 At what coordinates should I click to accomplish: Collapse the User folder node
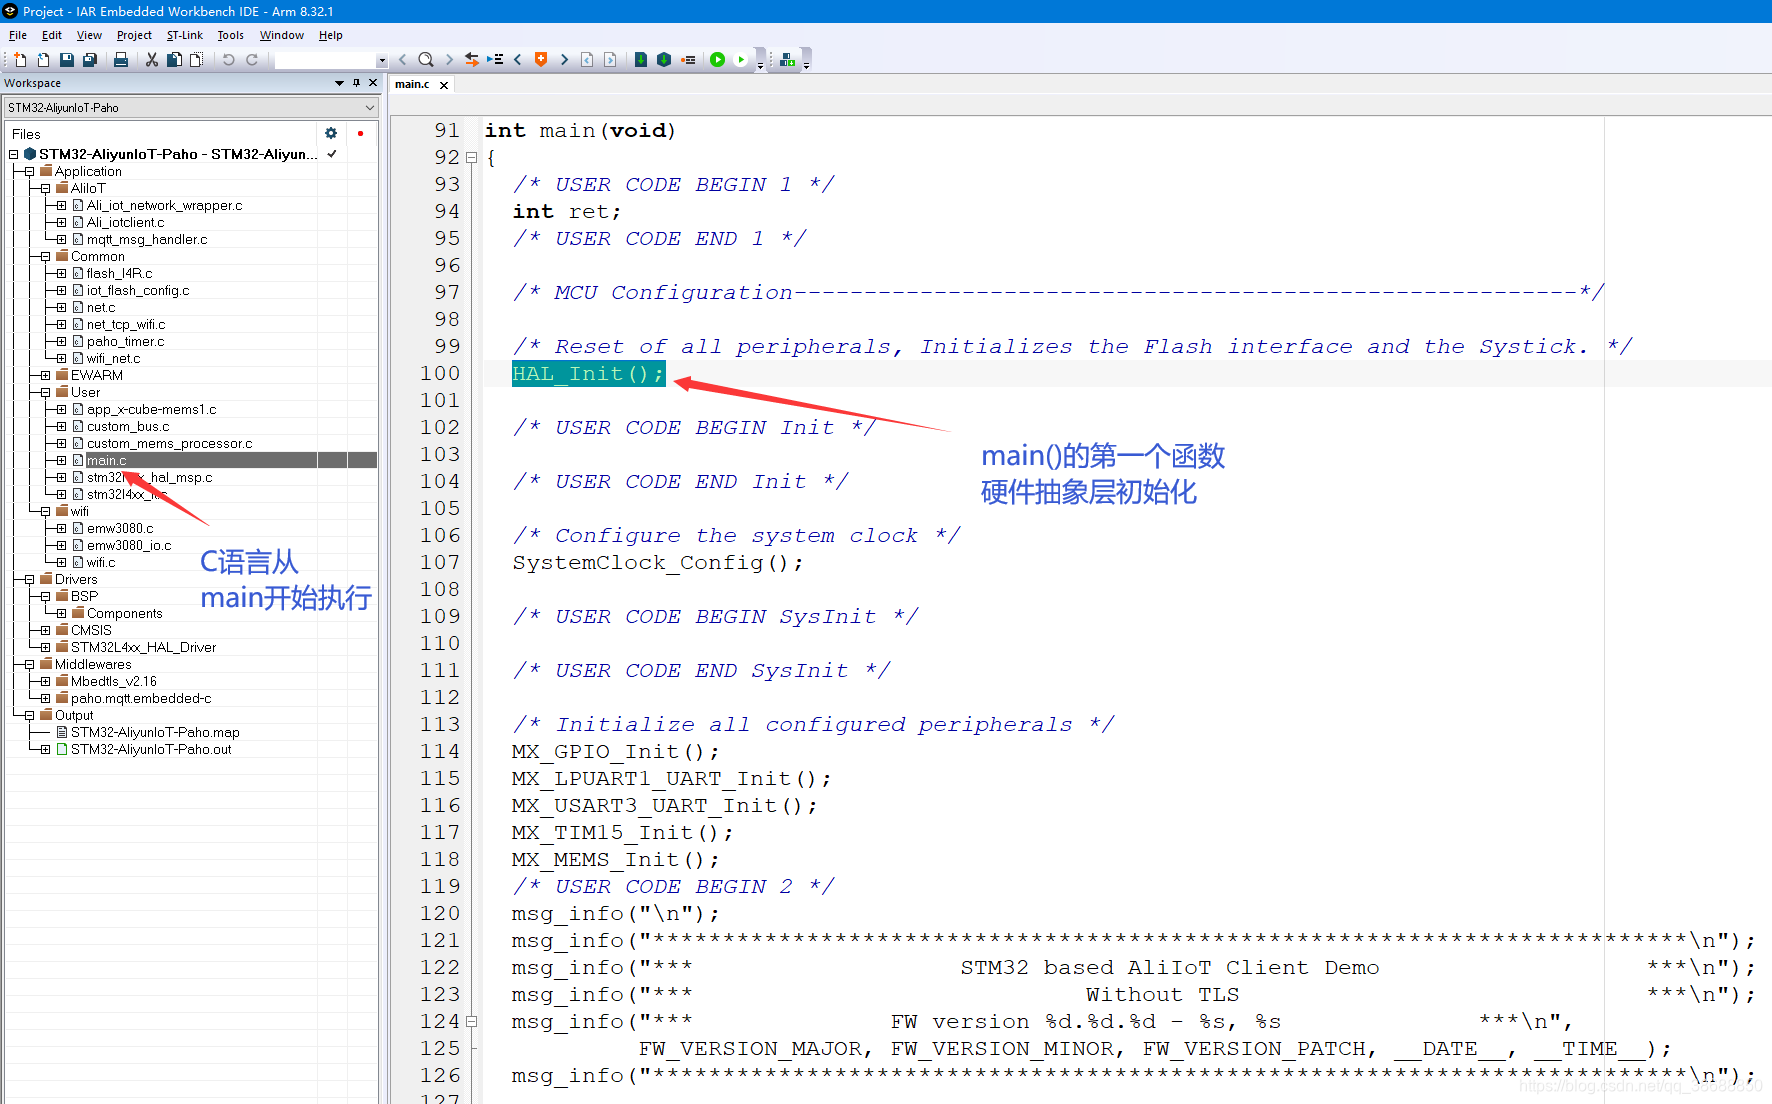click(x=45, y=392)
